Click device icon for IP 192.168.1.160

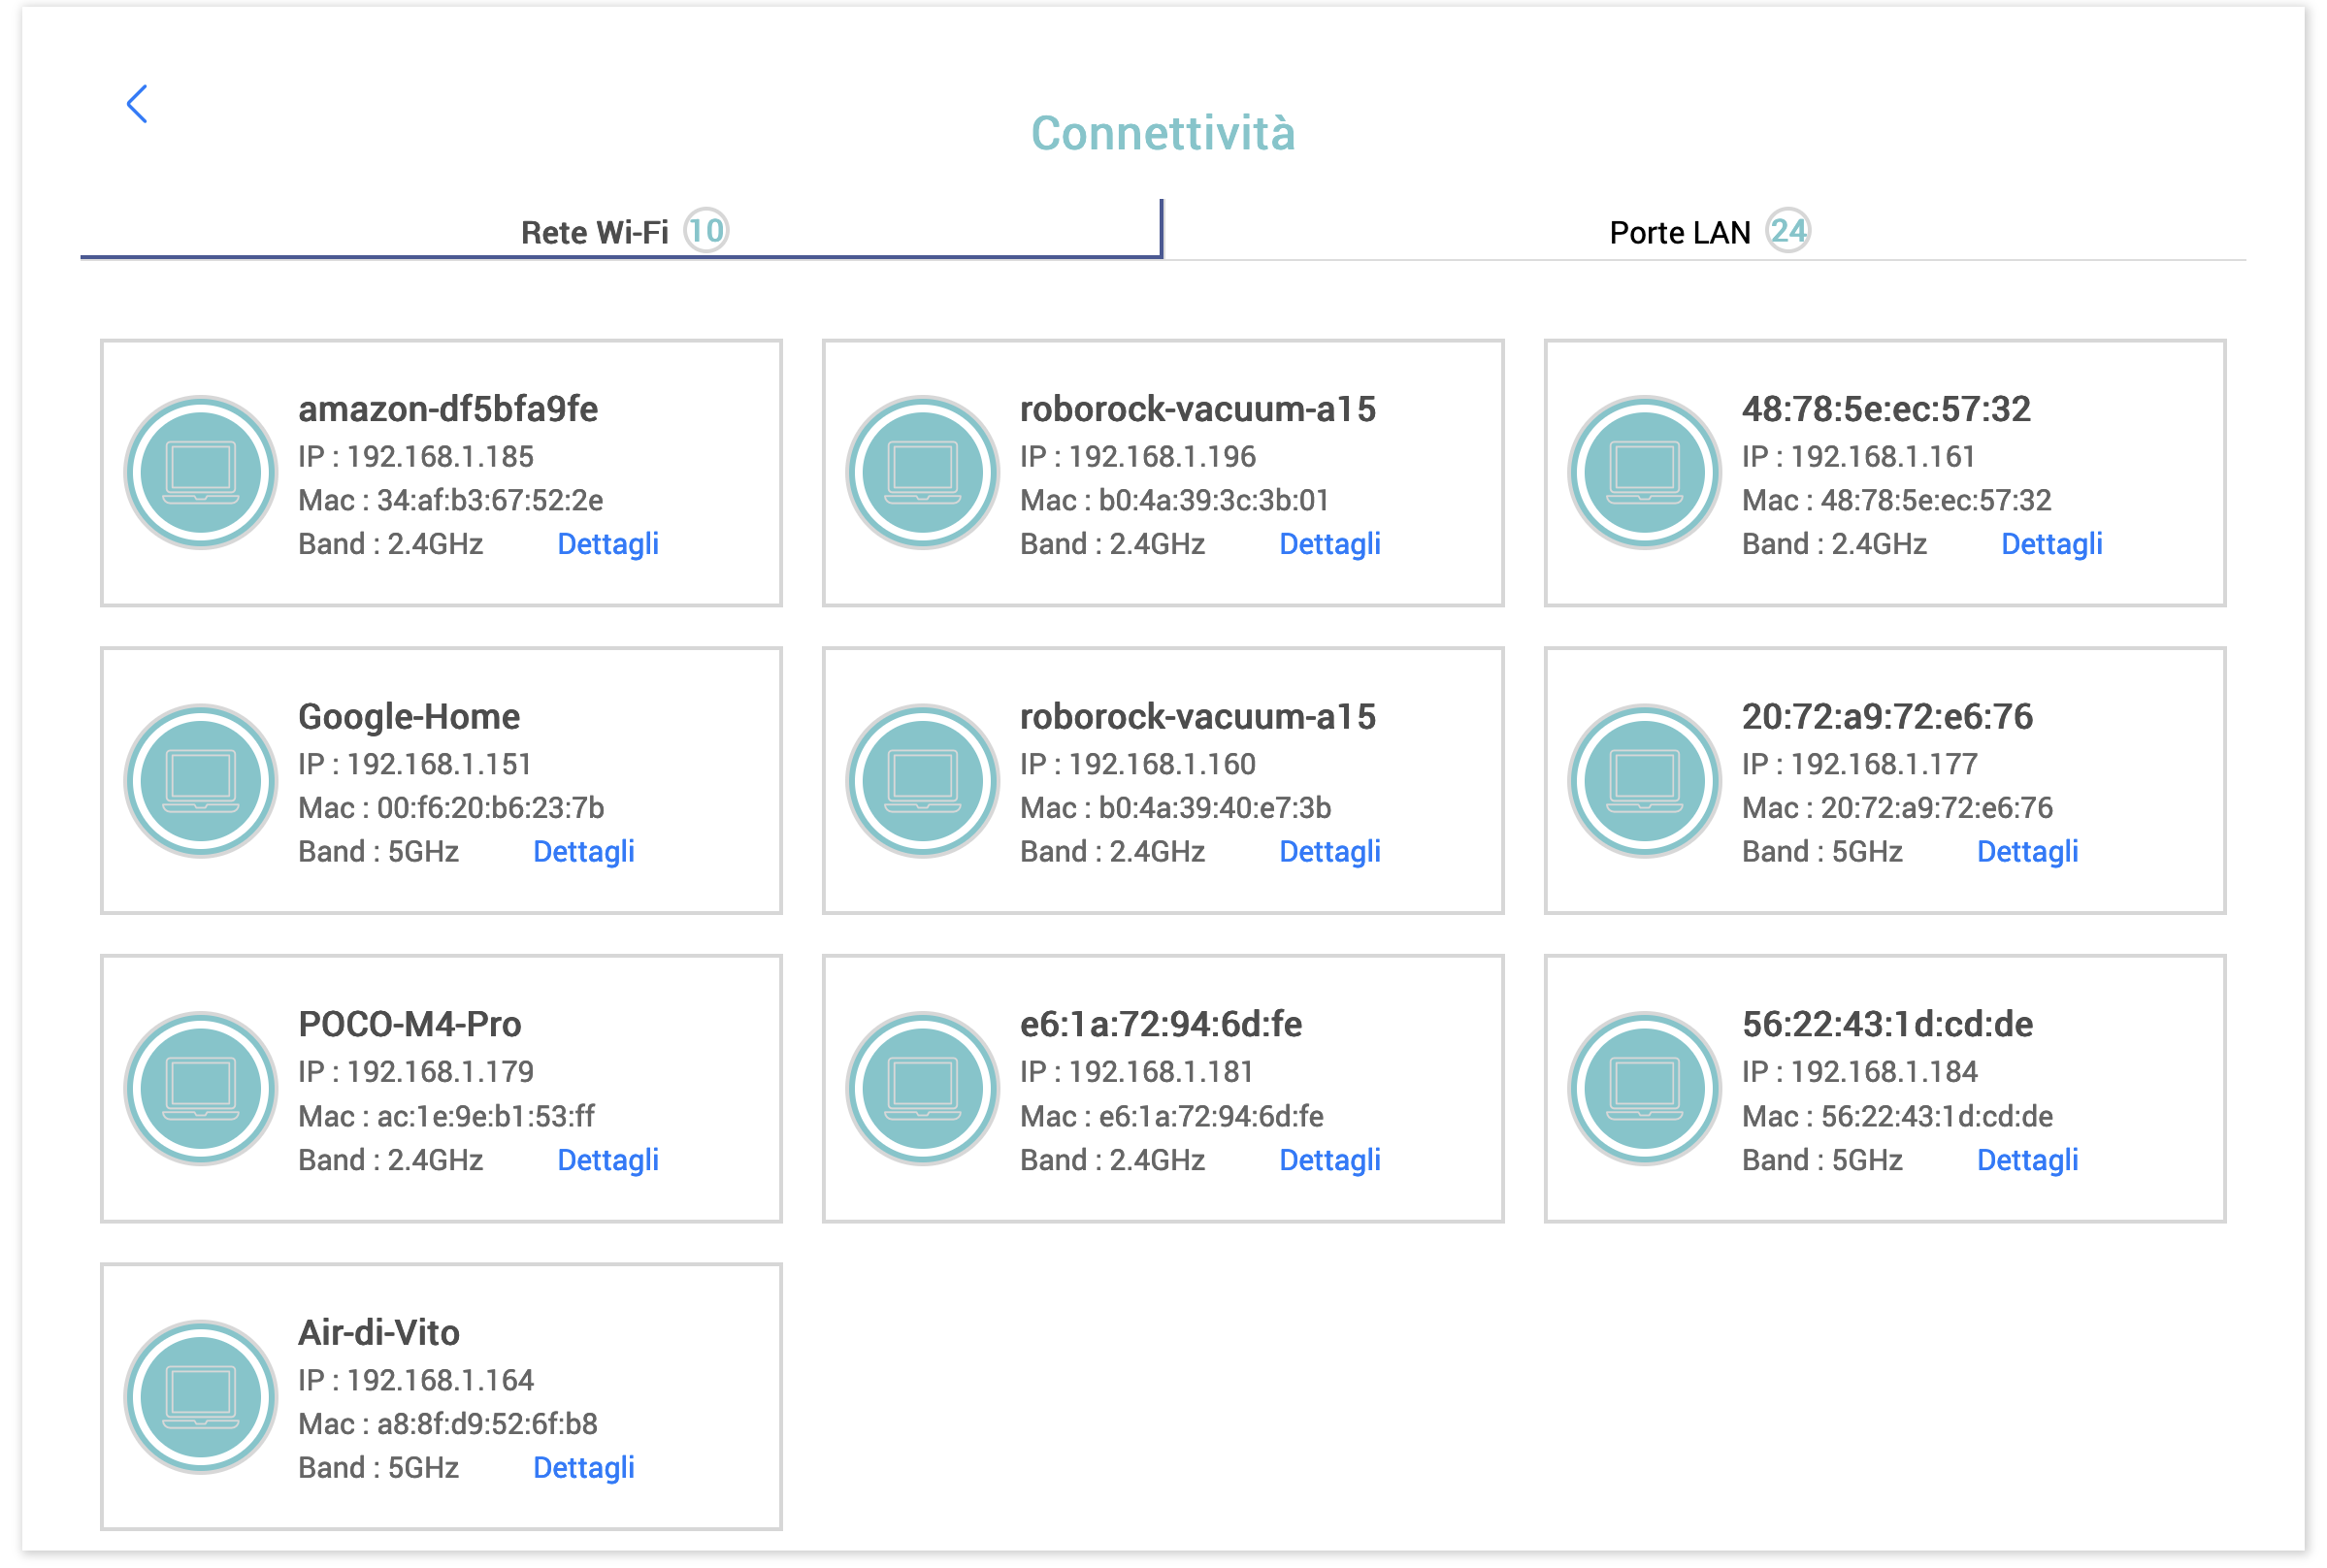pos(923,781)
